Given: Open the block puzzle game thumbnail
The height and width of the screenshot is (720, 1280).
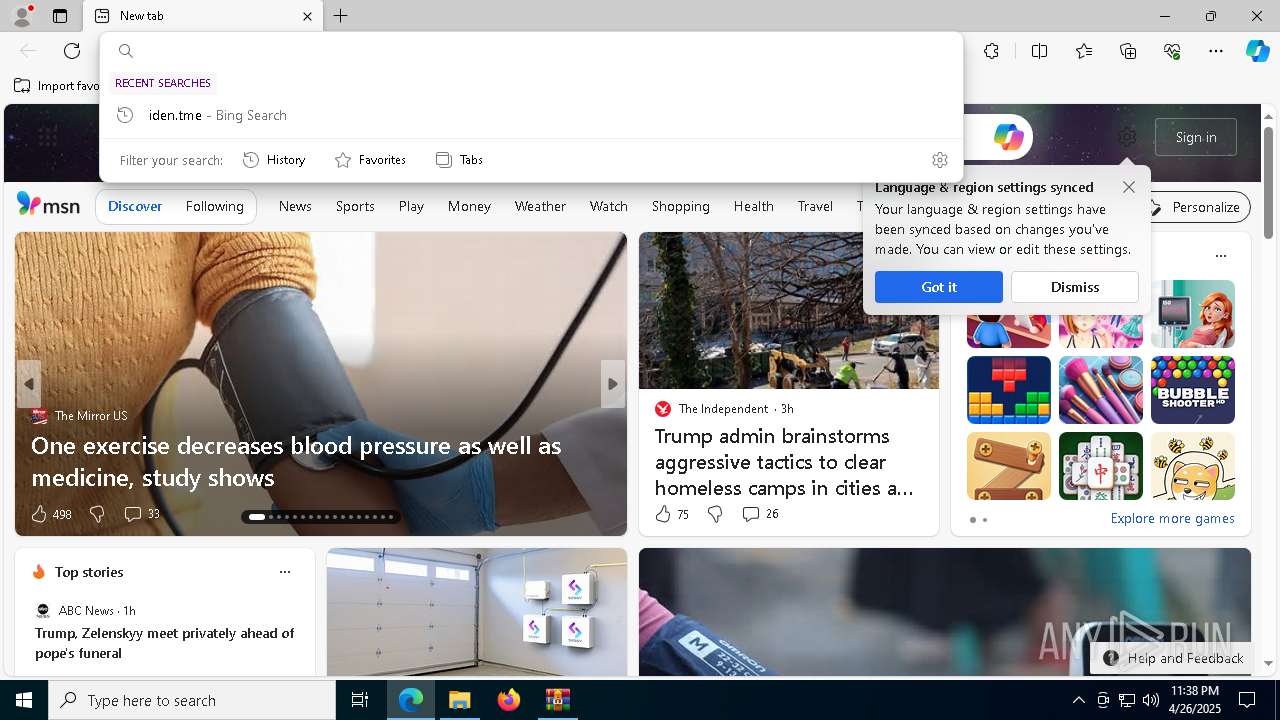Looking at the screenshot, I should (1008, 390).
